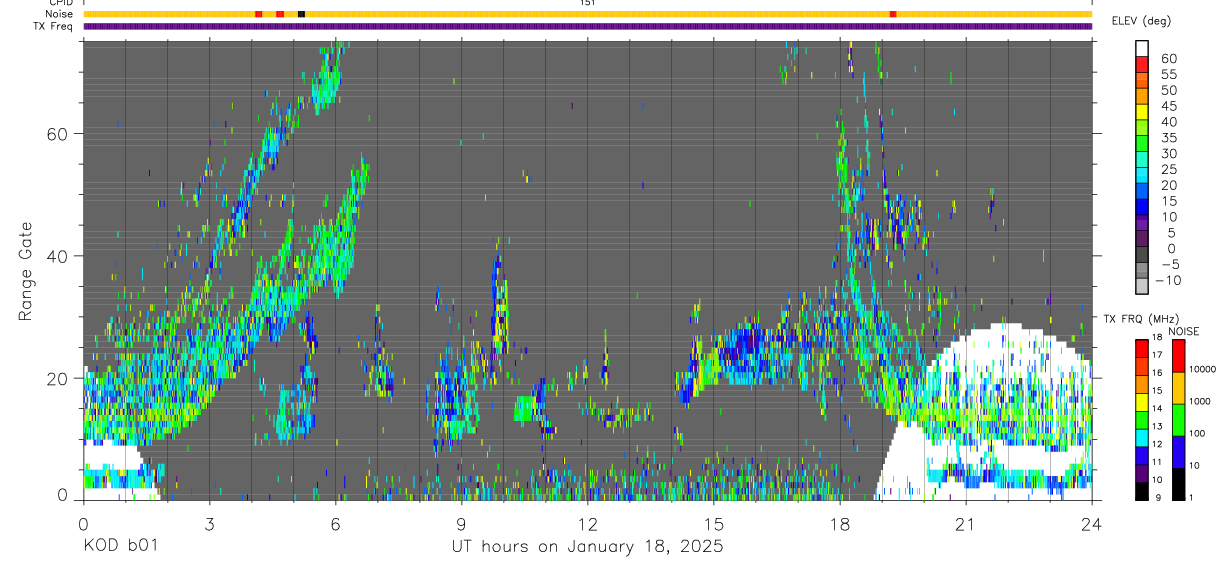The height and width of the screenshot is (567, 1228).
Task: Click the 3 tick label on the UT hours axis
Action: pyautogui.click(x=209, y=523)
